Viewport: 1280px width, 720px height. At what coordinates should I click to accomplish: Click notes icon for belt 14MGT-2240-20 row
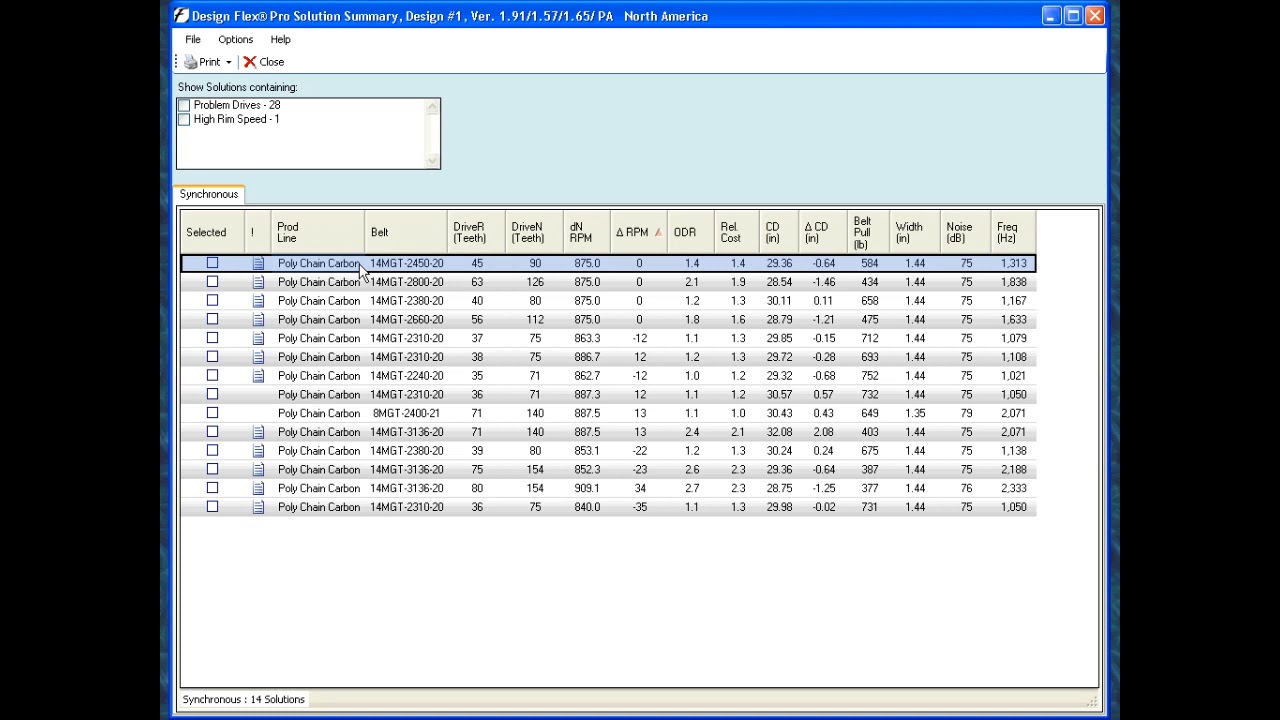[258, 376]
